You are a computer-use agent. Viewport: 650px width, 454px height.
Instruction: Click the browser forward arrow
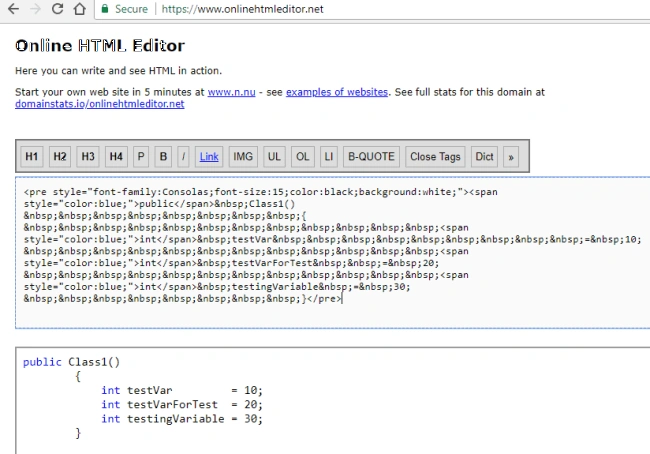pyautogui.click(x=36, y=9)
